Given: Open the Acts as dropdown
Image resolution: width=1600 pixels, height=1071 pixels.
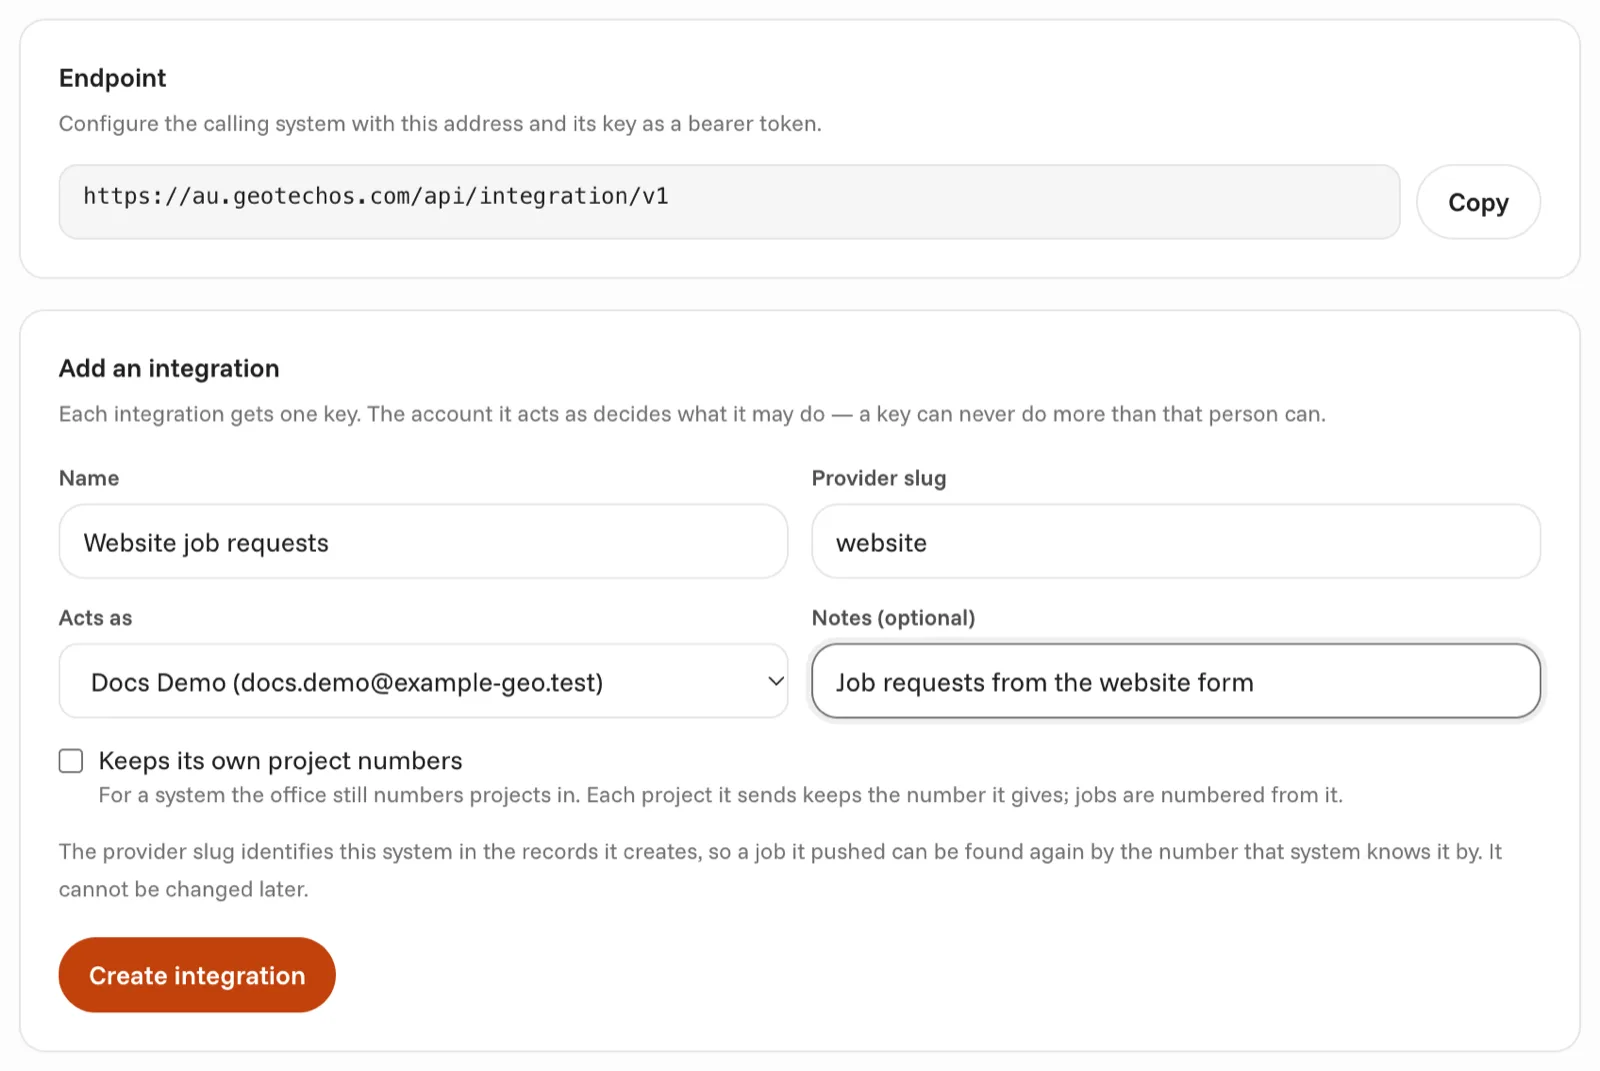Looking at the screenshot, I should click(423, 681).
